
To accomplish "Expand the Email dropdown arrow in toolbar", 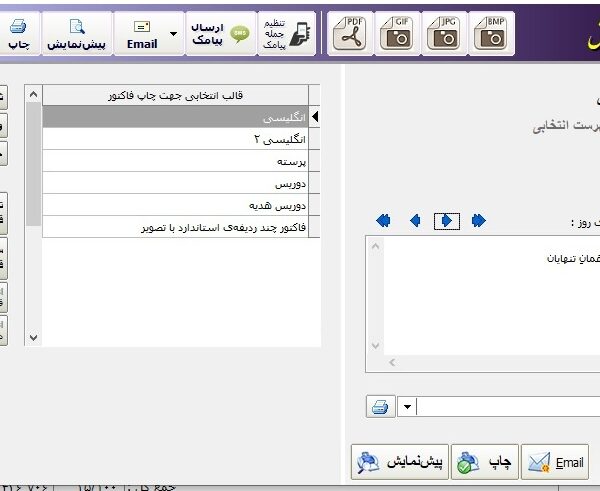I will [173, 34].
